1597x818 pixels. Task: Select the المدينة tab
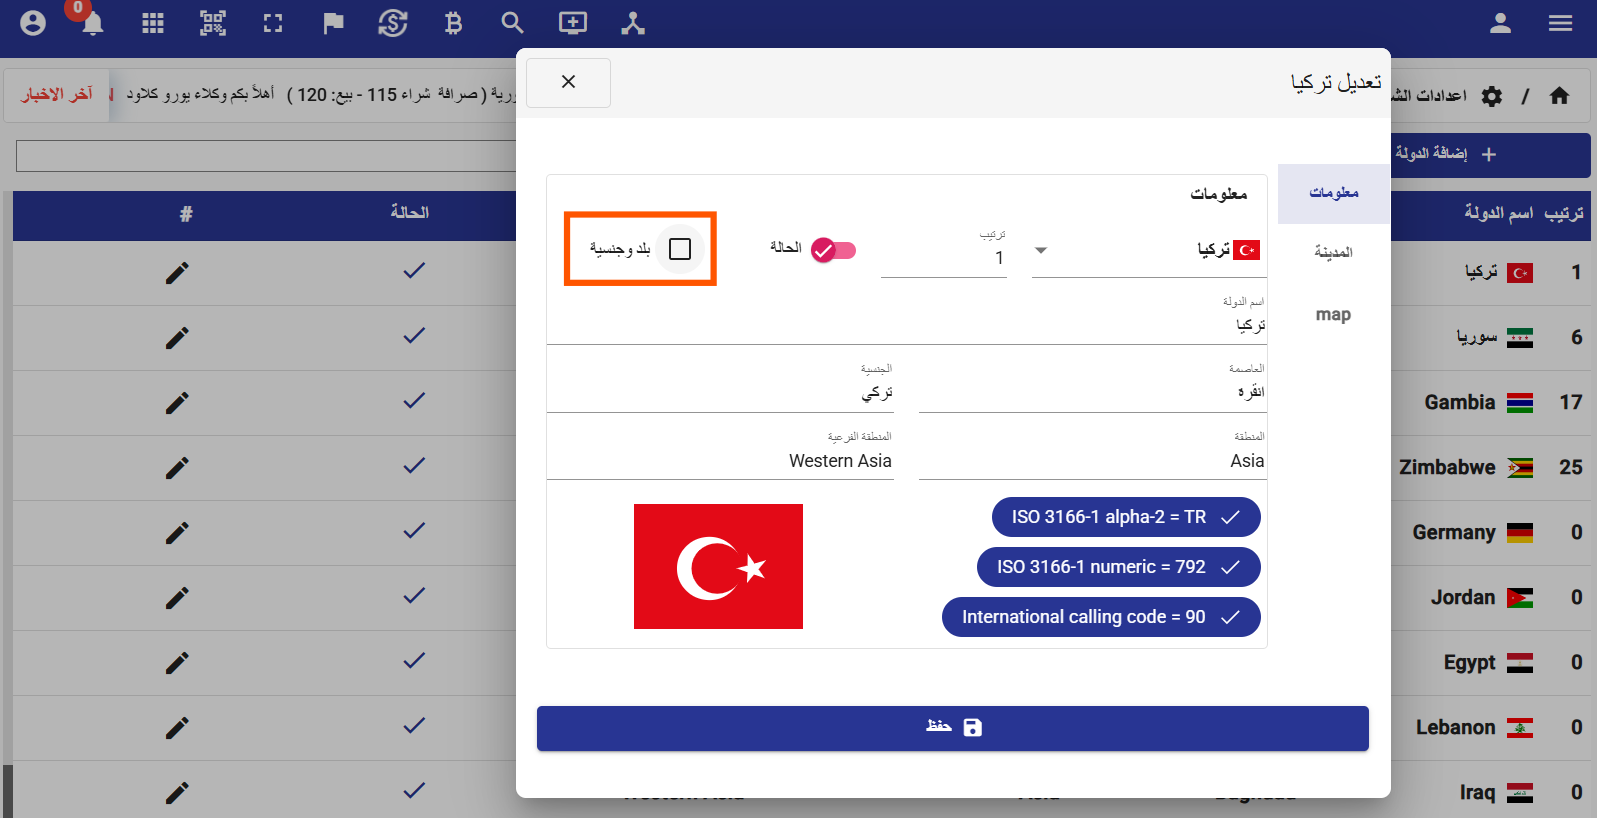pos(1333,253)
